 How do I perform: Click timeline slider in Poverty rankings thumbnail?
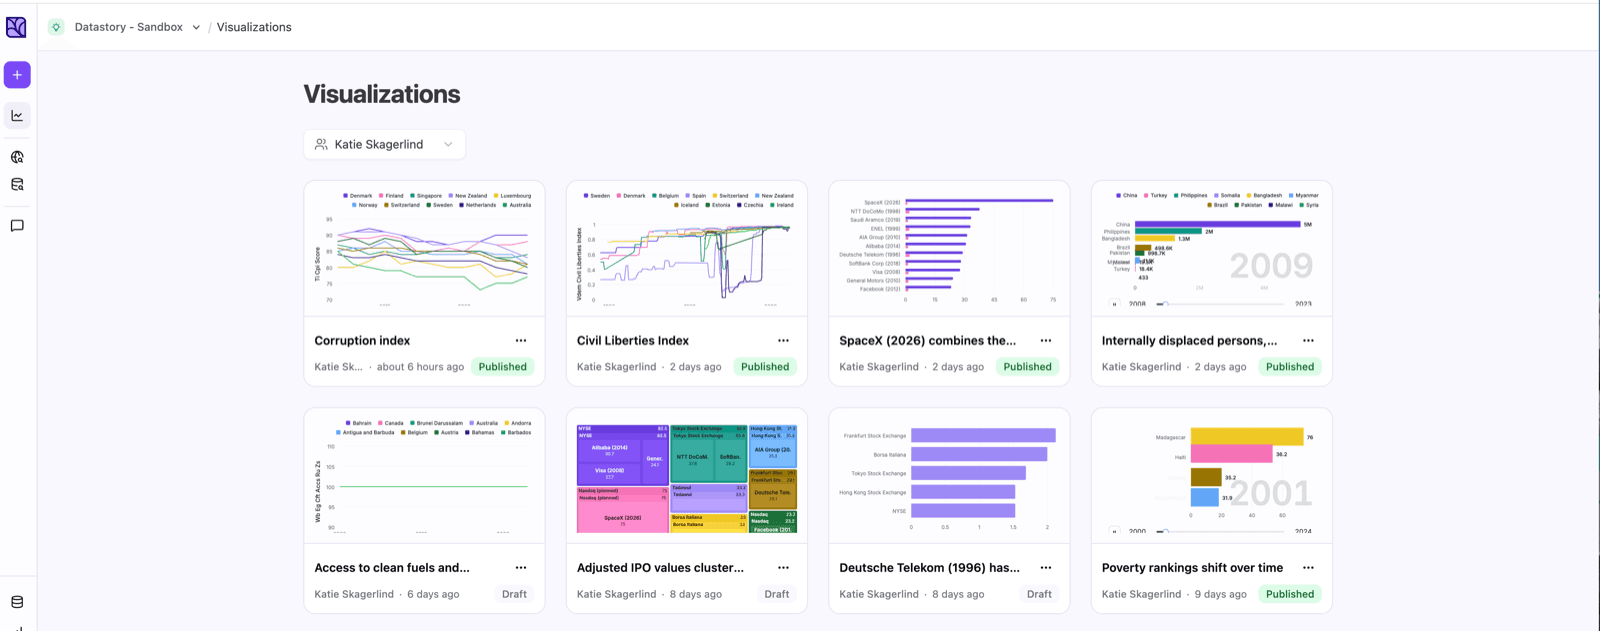pos(1220,531)
